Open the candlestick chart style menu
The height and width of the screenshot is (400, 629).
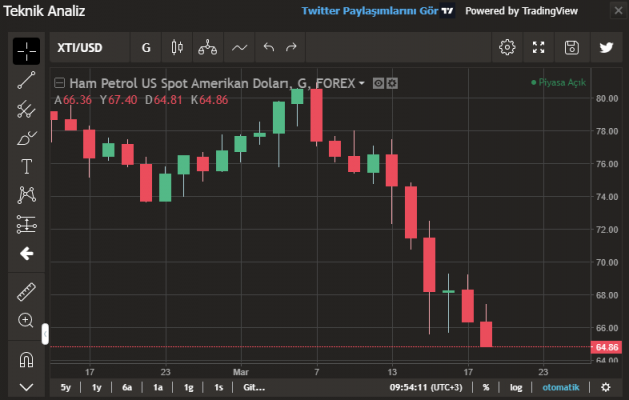point(177,48)
